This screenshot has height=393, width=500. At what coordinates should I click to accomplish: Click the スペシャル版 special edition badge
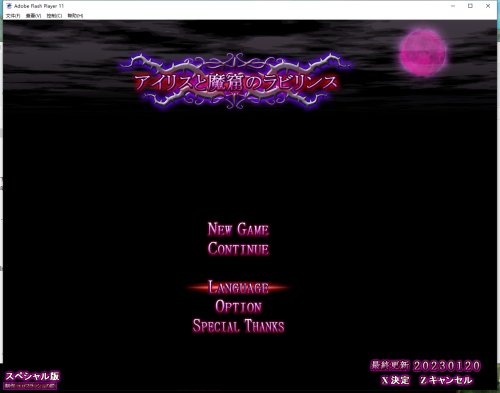point(32,376)
